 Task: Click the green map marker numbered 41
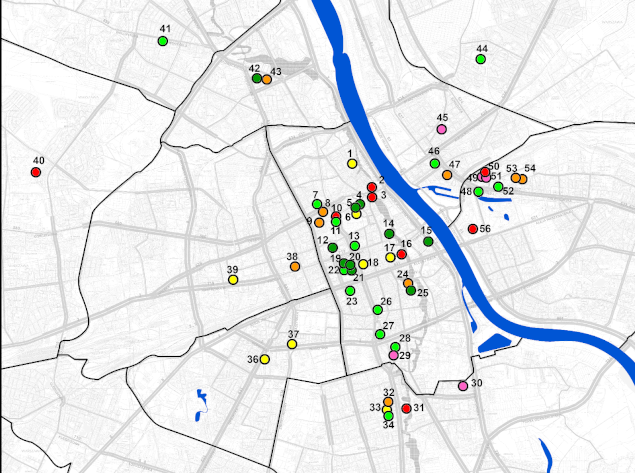162,41
